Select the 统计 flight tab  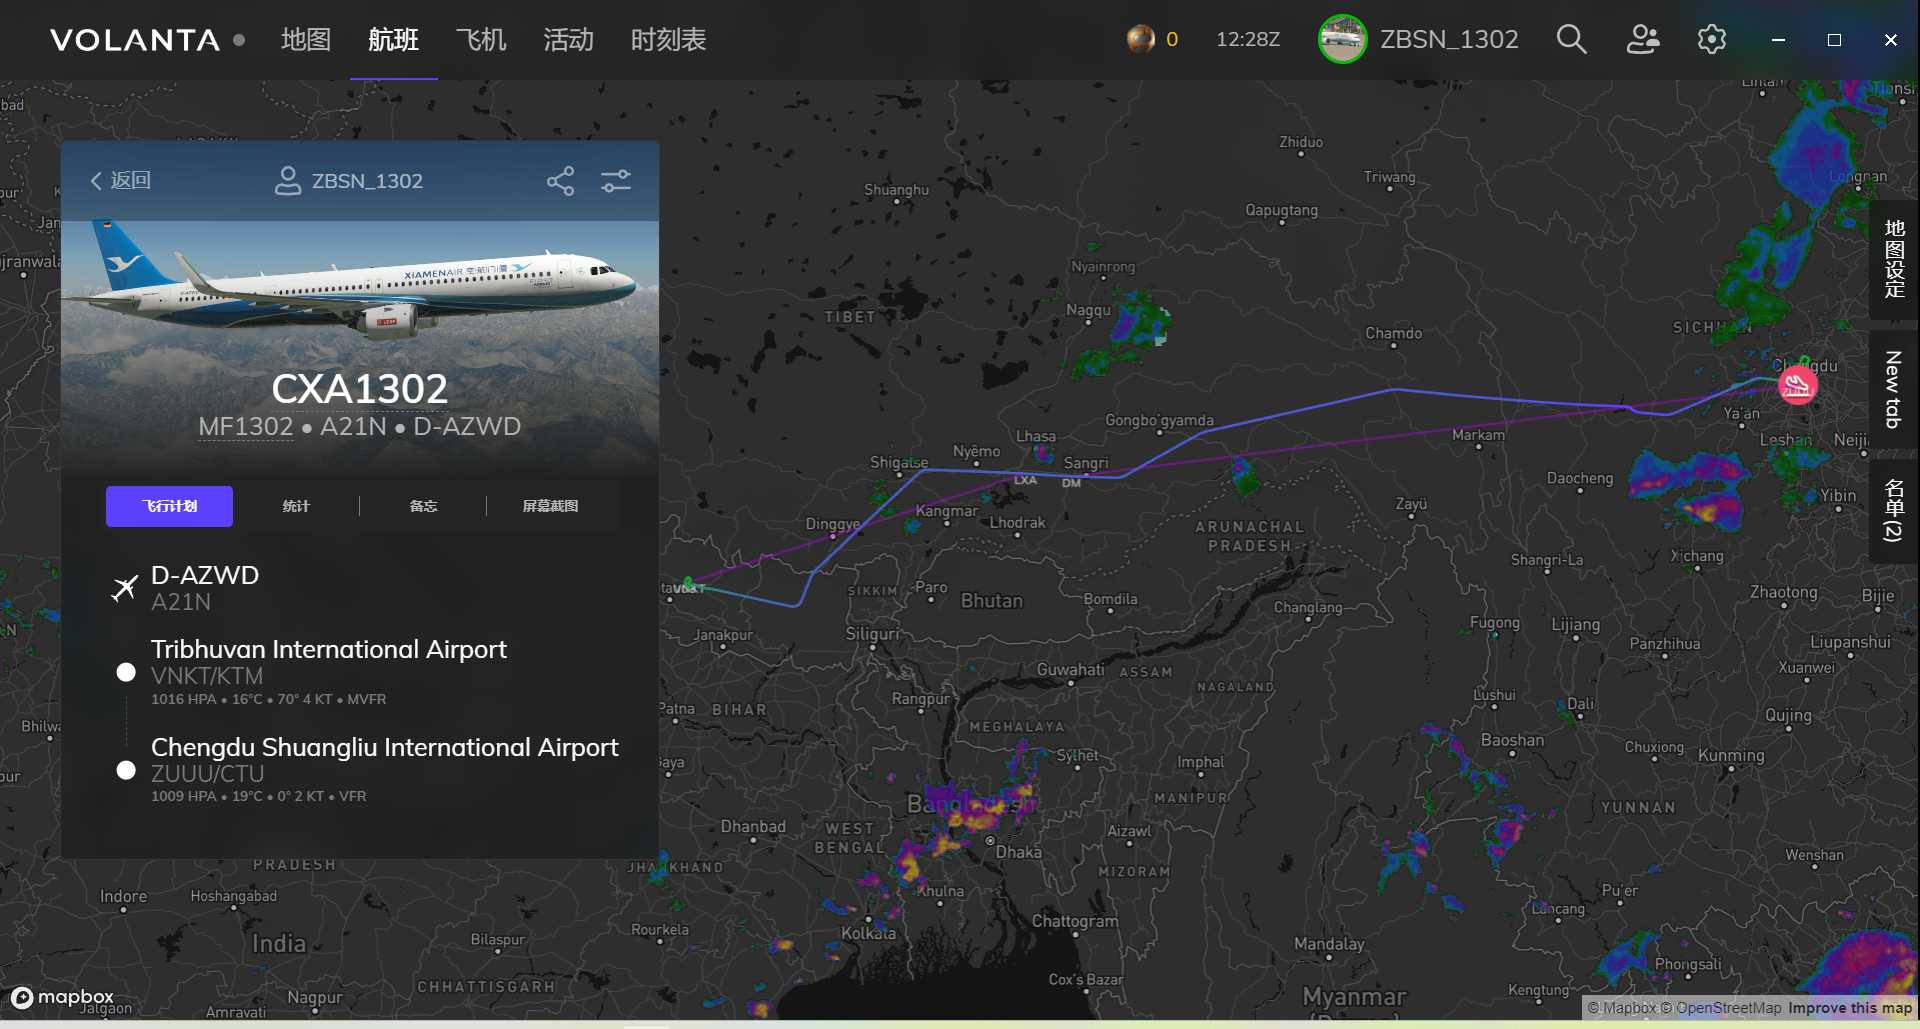pyautogui.click(x=296, y=506)
